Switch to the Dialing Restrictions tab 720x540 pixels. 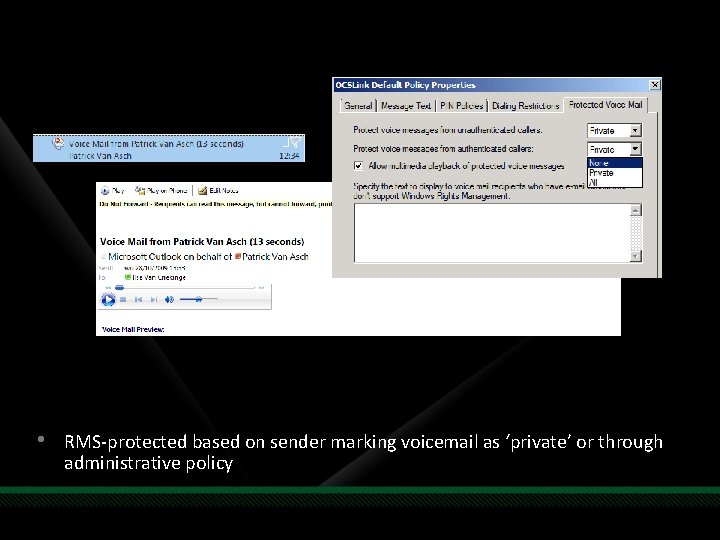525,106
